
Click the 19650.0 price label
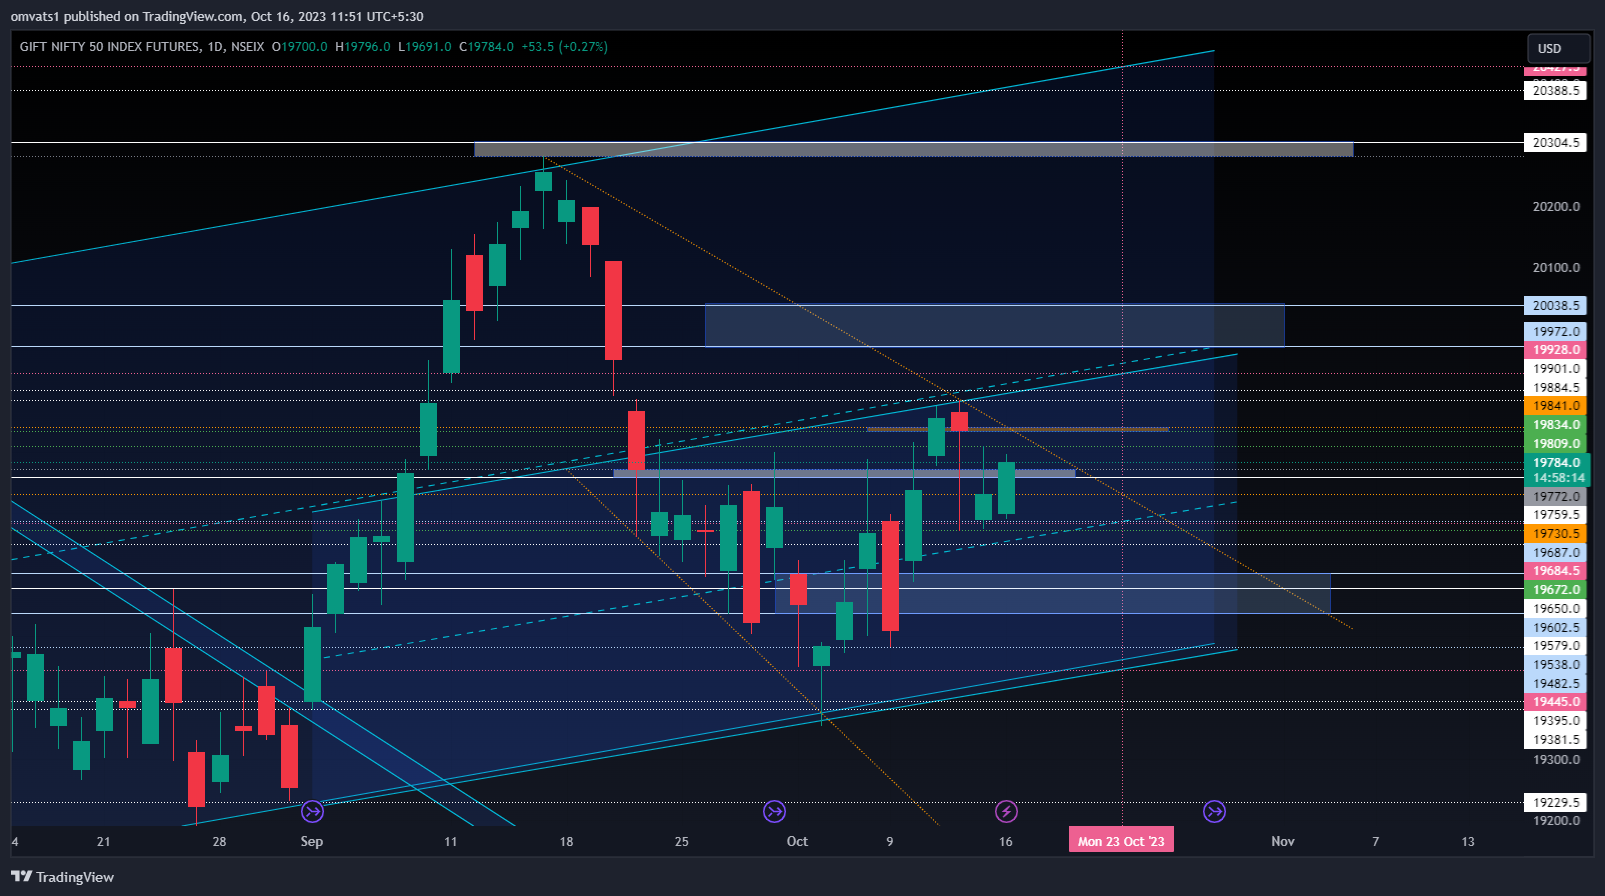pos(1556,609)
